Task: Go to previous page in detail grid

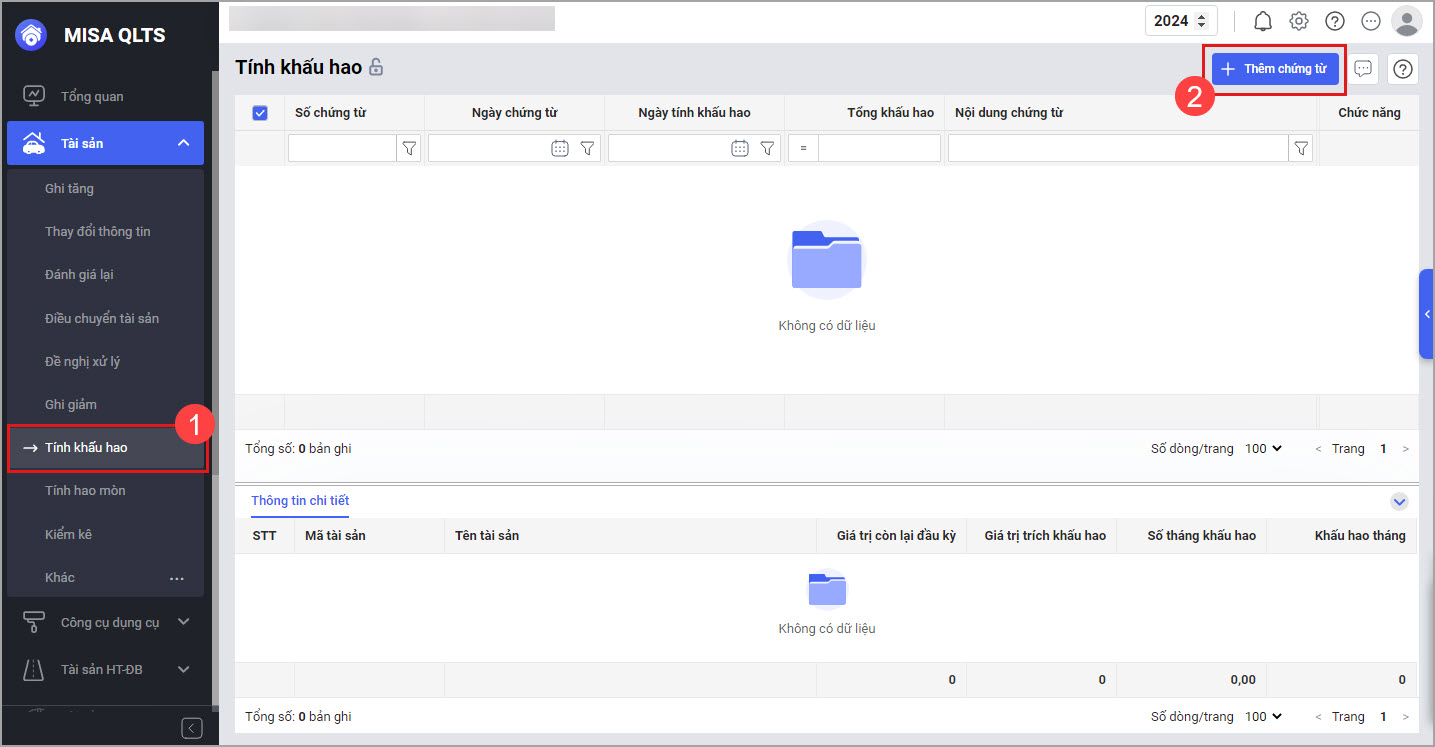Action: [1318, 717]
